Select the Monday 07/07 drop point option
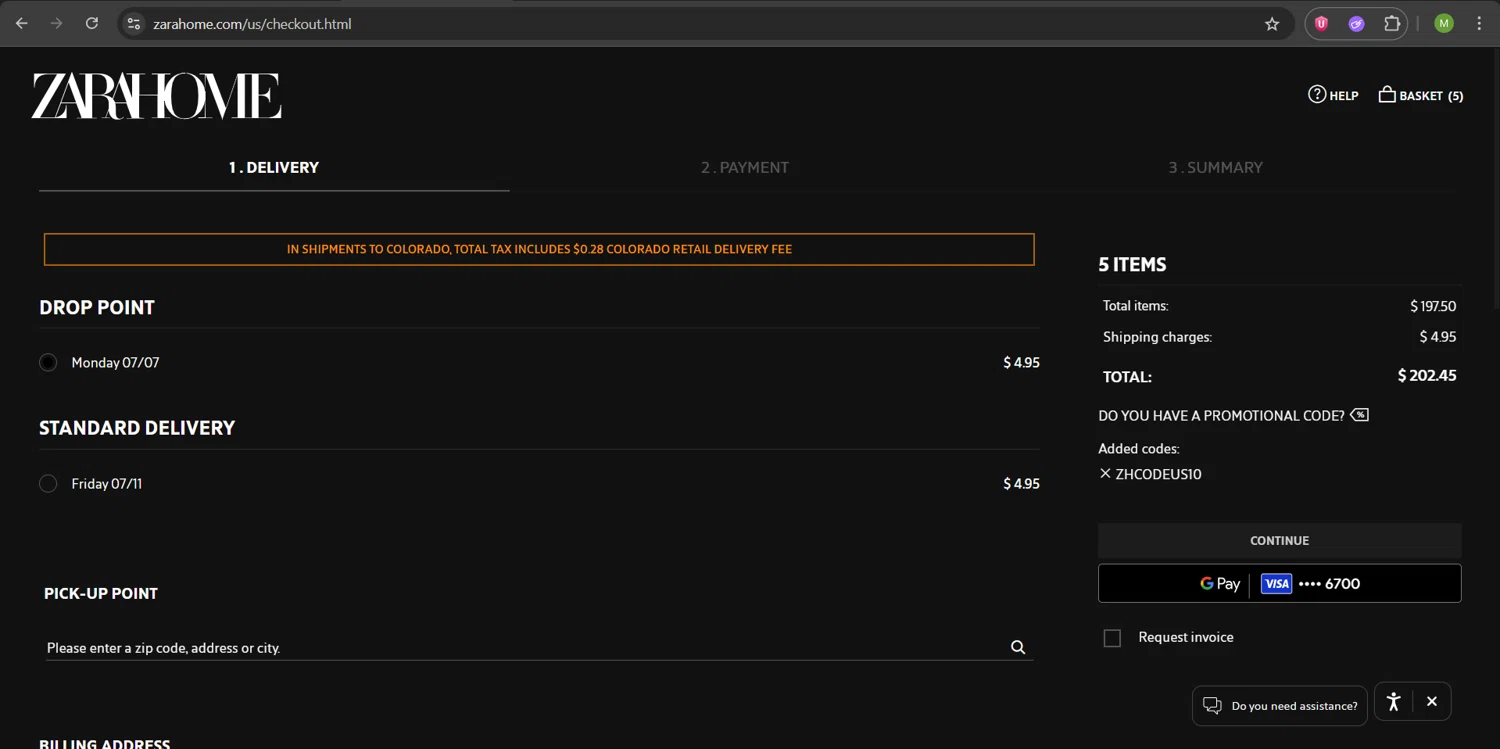 tap(48, 363)
